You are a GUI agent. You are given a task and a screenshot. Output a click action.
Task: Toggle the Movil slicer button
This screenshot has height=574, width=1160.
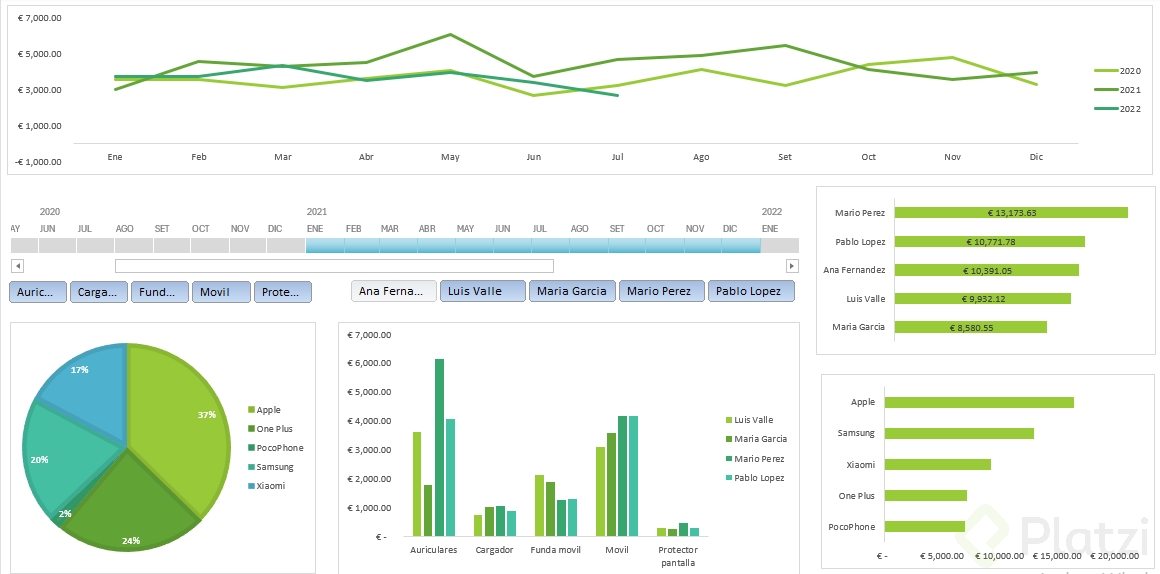coord(221,291)
